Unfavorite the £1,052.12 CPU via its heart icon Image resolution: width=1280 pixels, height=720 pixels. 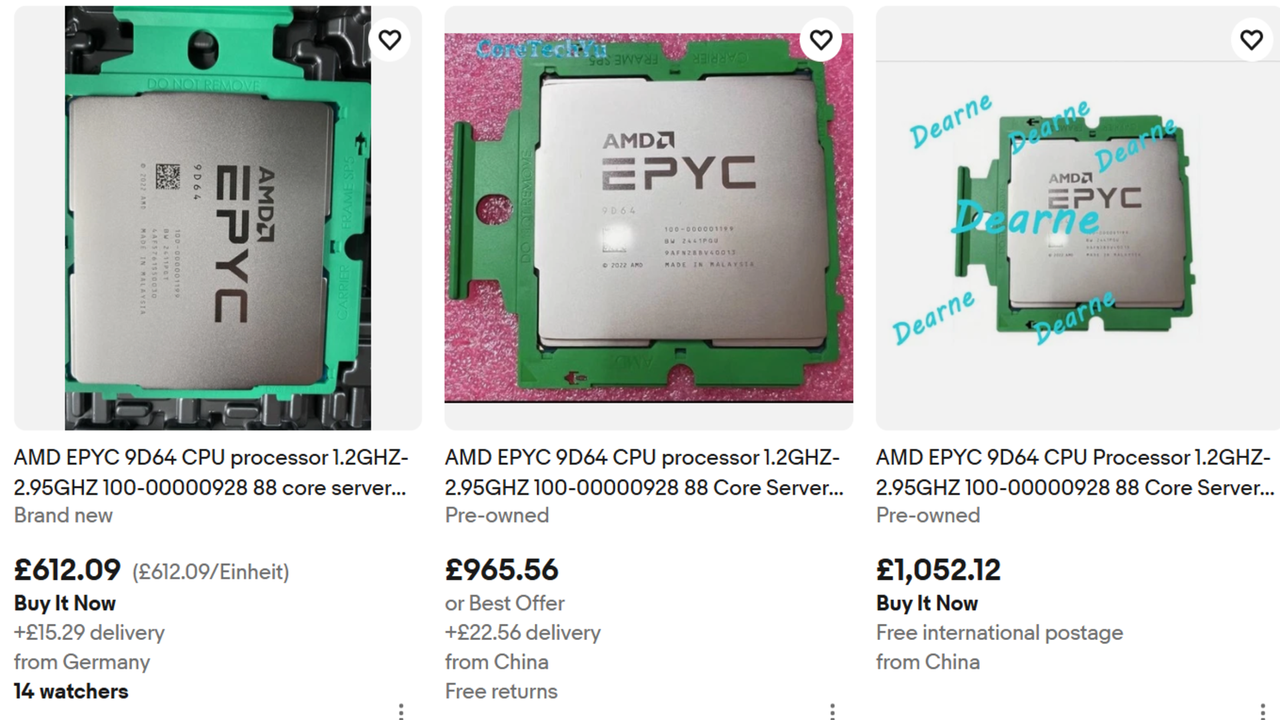1251,40
